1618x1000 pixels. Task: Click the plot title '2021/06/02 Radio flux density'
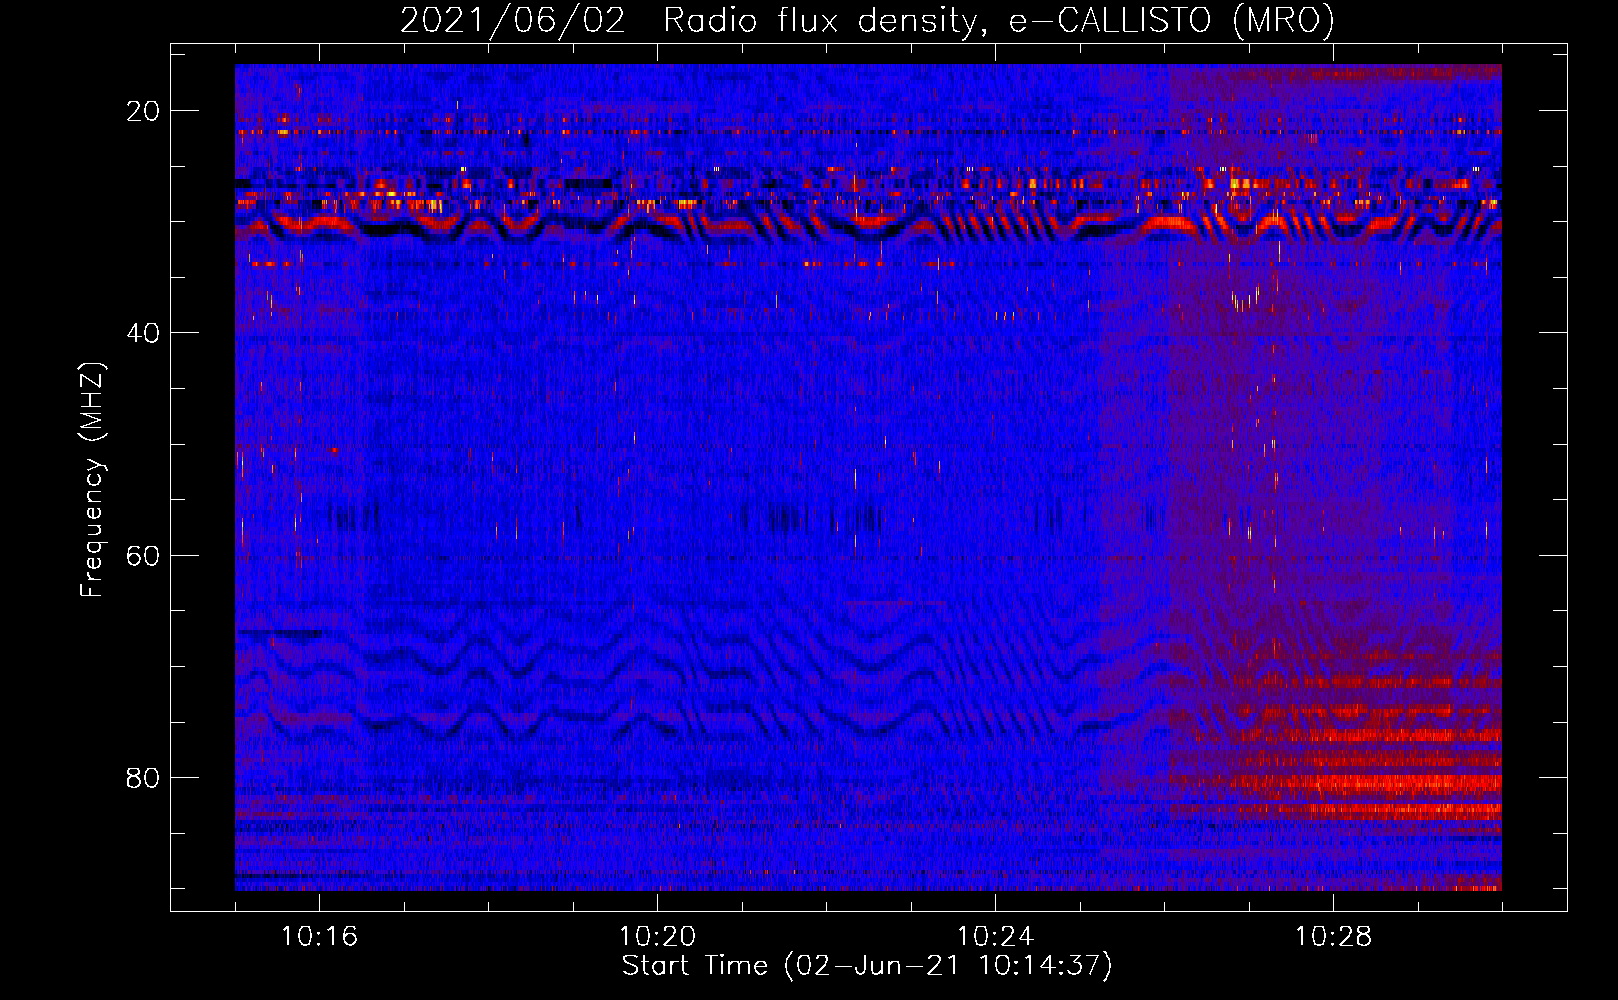coord(867,20)
